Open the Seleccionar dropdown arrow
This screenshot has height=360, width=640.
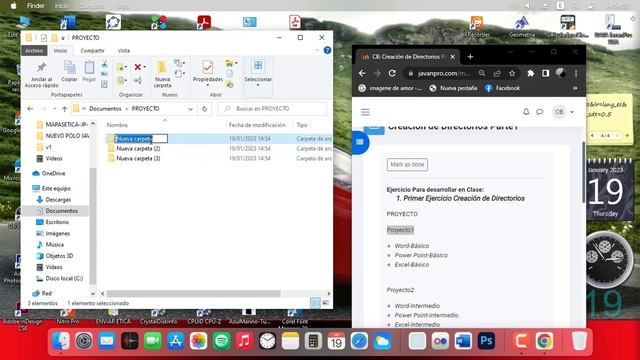coord(258,85)
